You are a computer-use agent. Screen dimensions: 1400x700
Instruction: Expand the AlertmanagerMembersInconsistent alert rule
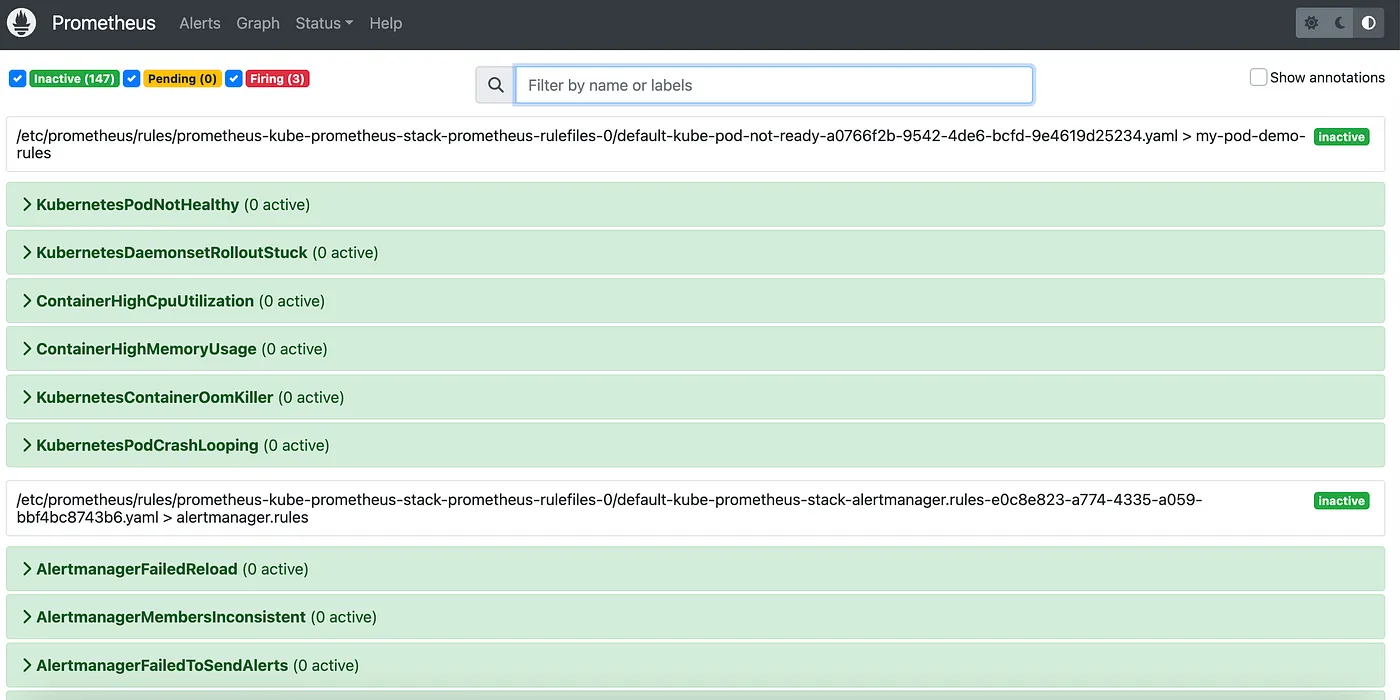pyautogui.click(x=695, y=617)
